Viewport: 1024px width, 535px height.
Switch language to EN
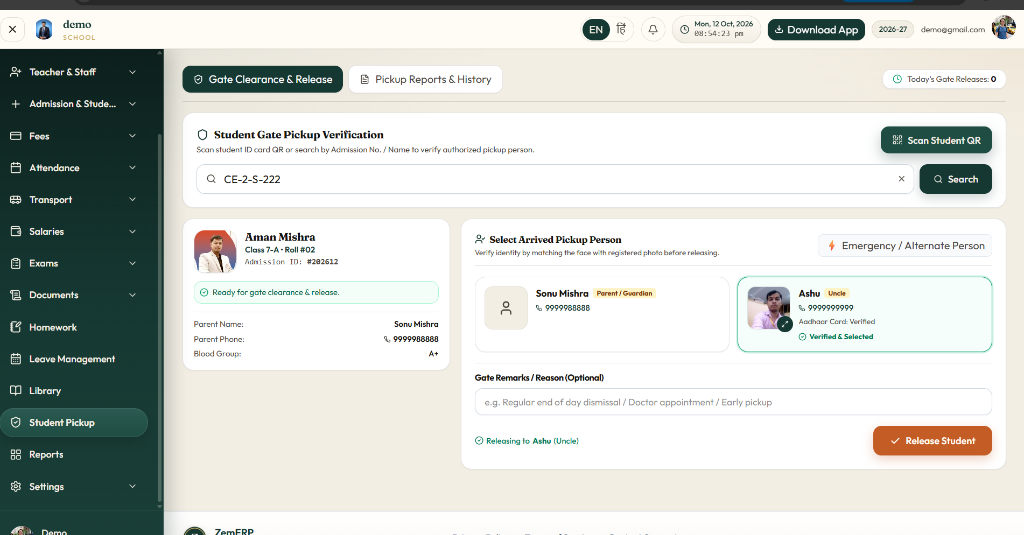[x=596, y=29]
